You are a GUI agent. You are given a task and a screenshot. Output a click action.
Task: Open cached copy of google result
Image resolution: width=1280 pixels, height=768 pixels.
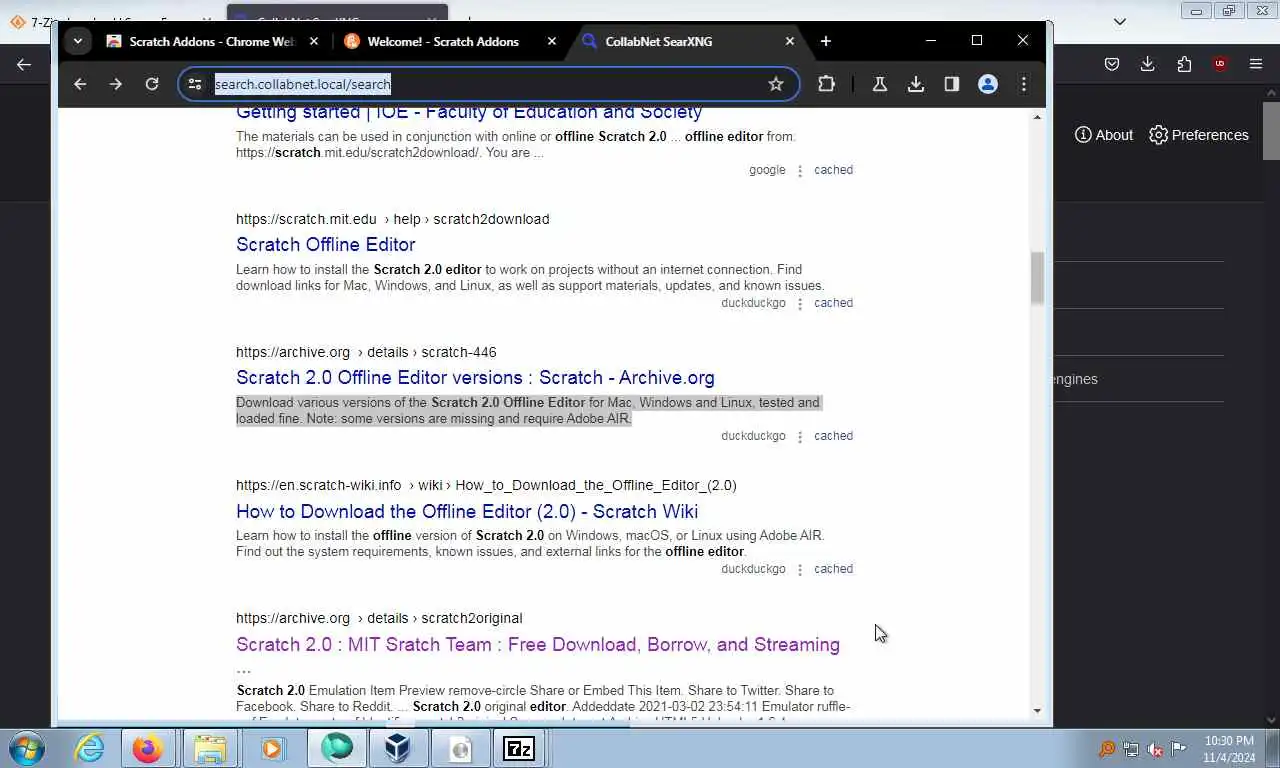click(x=833, y=170)
